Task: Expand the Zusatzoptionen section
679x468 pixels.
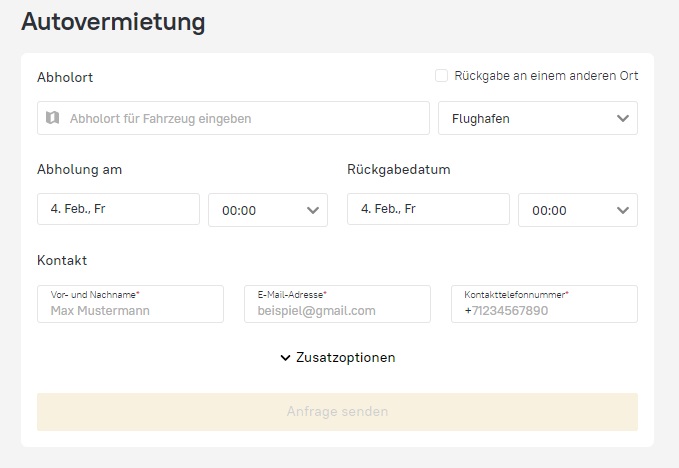Action: pyautogui.click(x=345, y=358)
